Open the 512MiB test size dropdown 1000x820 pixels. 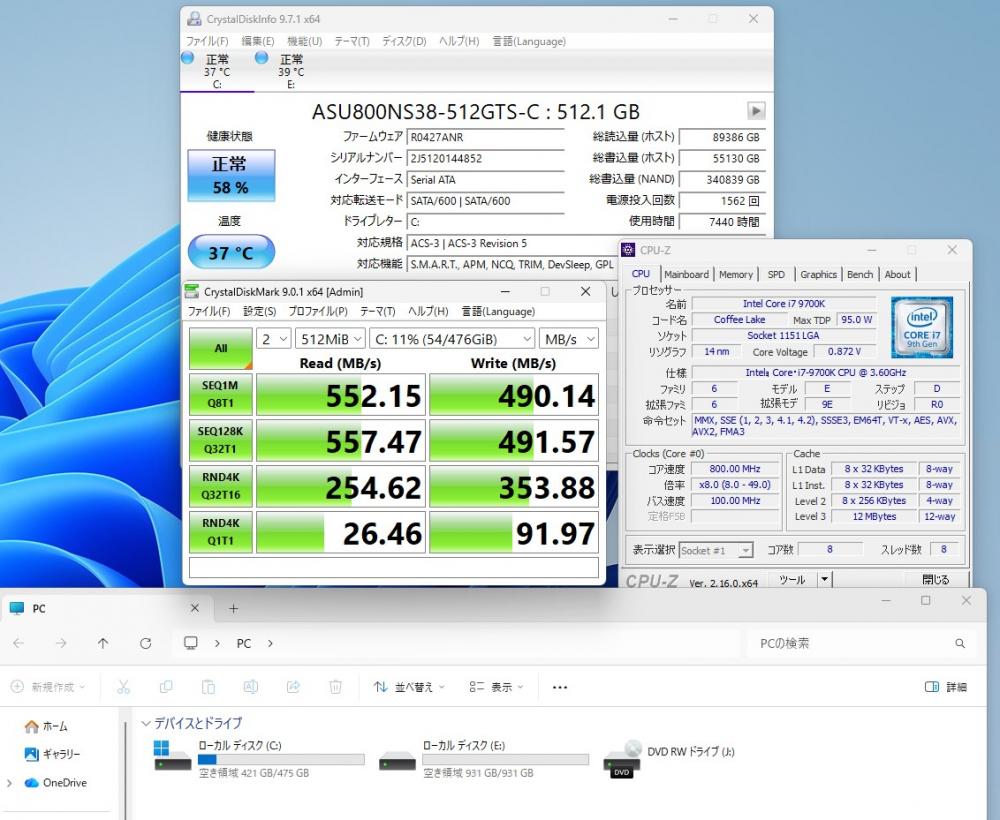coord(330,339)
